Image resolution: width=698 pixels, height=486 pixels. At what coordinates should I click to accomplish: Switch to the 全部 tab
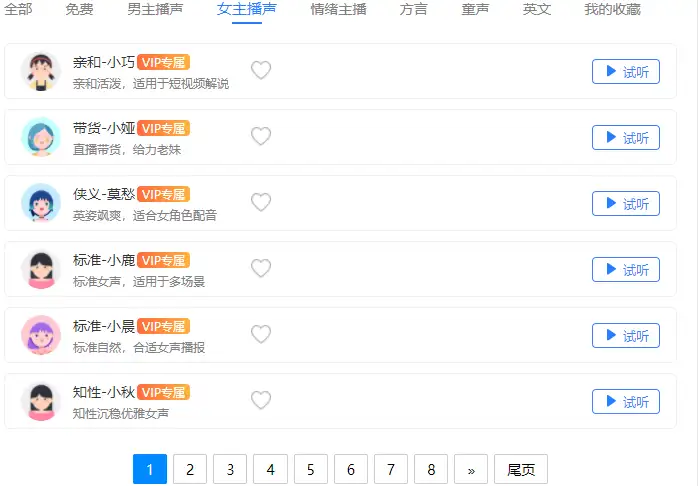click(18, 9)
